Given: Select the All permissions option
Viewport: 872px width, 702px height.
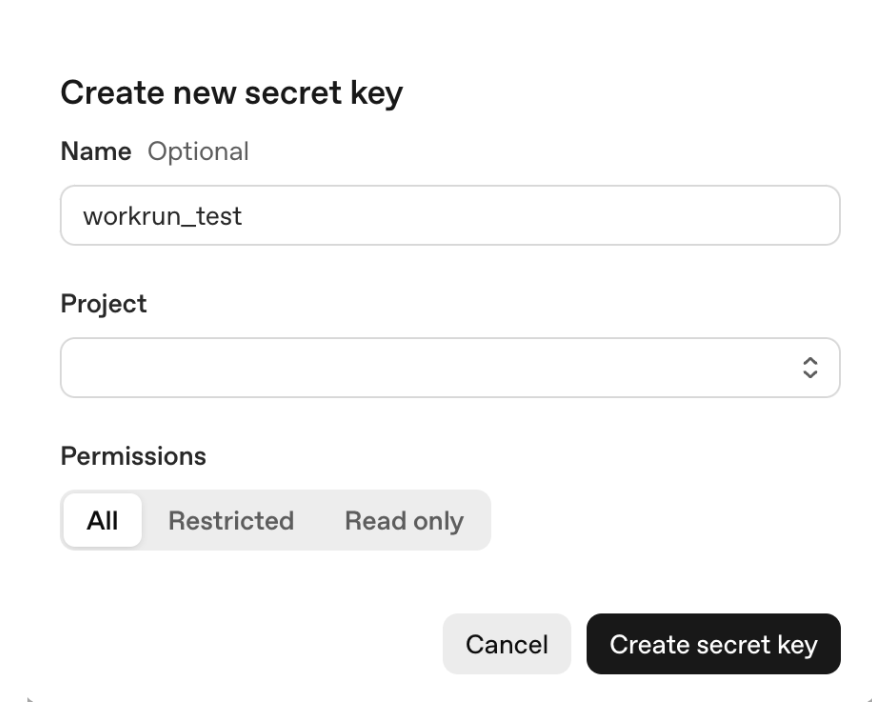Looking at the screenshot, I should point(102,520).
